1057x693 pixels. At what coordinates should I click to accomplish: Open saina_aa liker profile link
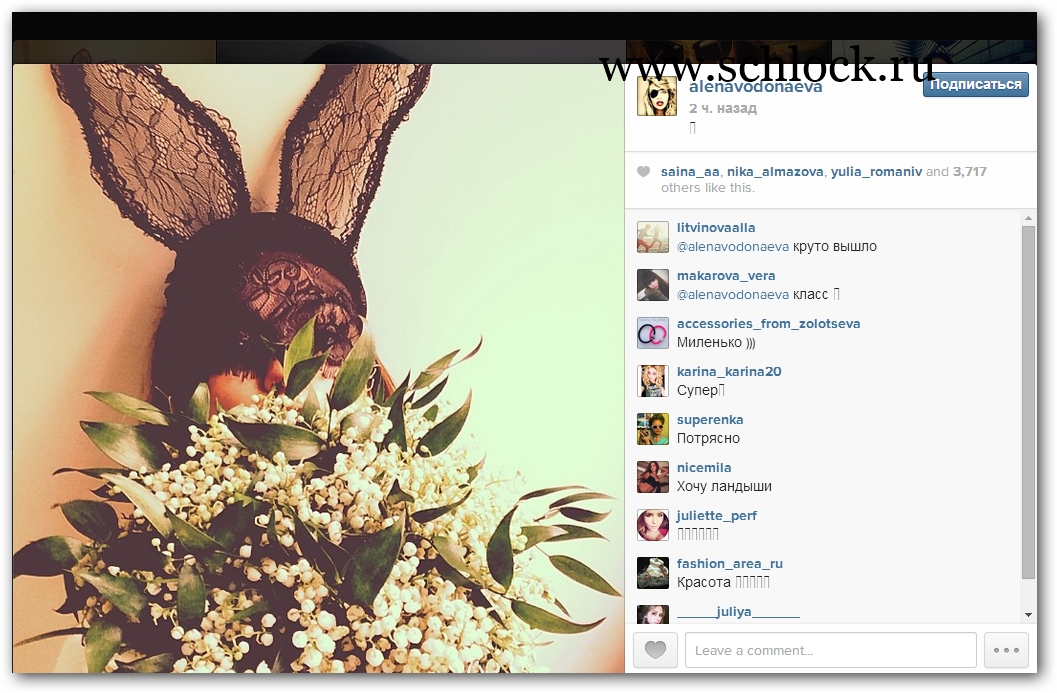pos(690,172)
